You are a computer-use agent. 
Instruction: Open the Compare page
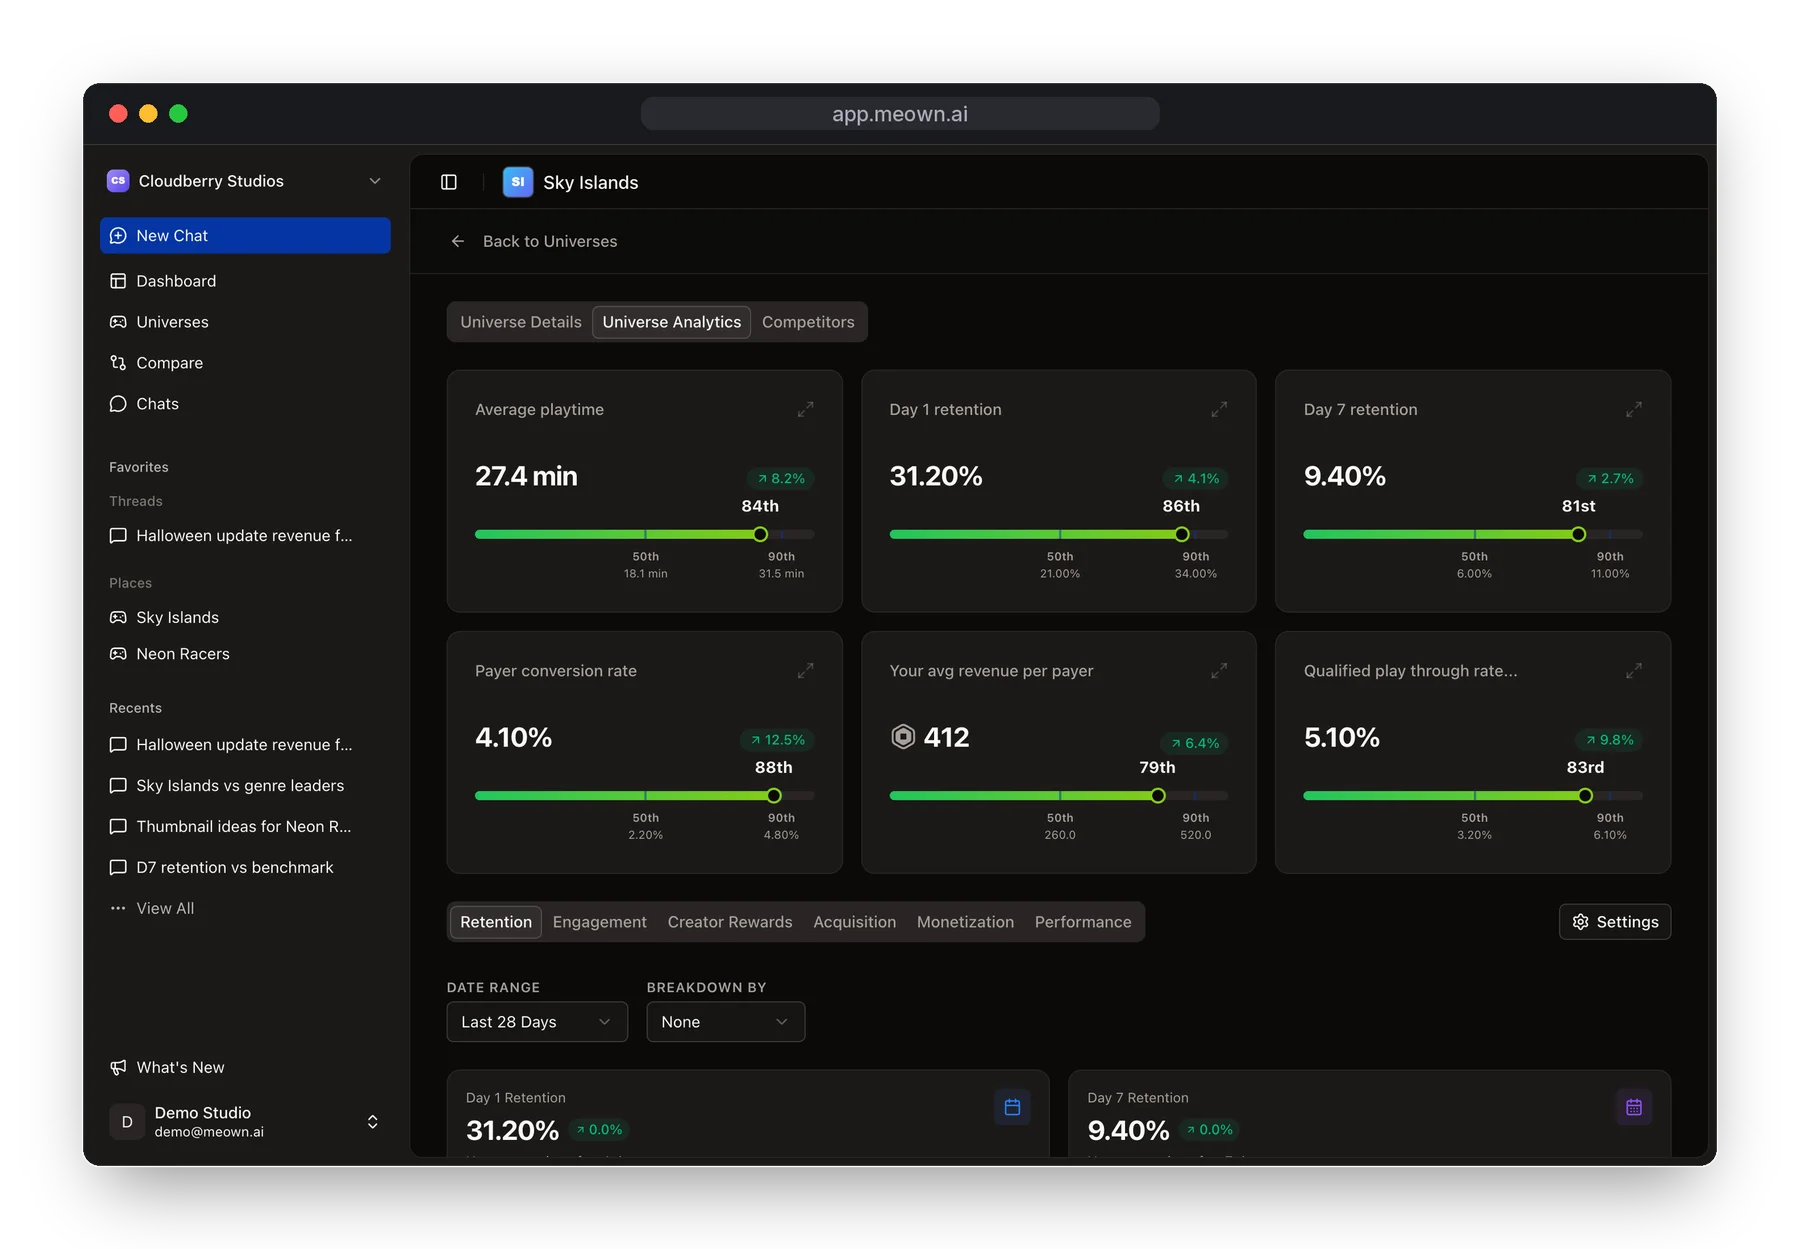(245, 363)
